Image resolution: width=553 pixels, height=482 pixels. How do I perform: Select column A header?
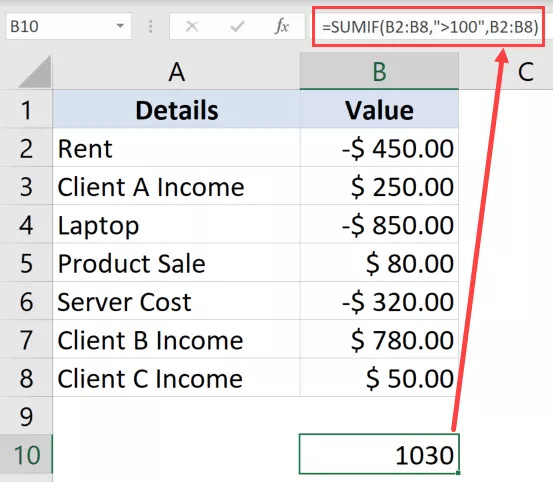click(x=176, y=72)
